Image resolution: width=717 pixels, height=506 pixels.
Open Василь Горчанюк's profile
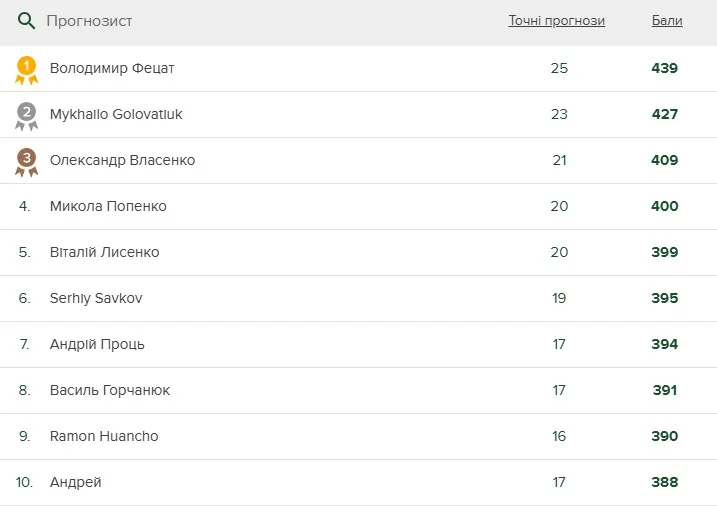[110, 391]
